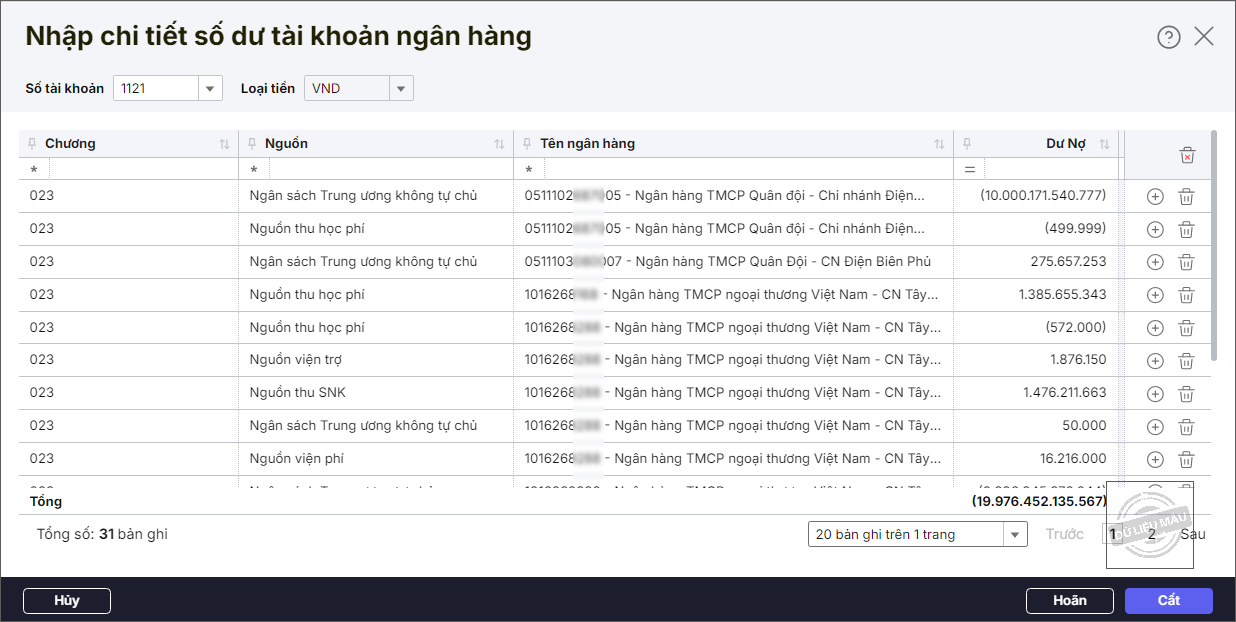Click the delete-all trash icon in header
The width and height of the screenshot is (1236, 622).
pos(1187,155)
